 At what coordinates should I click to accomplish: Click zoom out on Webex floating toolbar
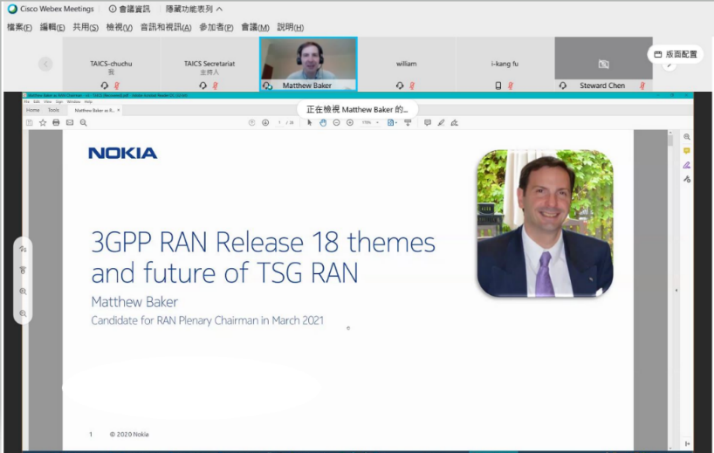(23, 313)
